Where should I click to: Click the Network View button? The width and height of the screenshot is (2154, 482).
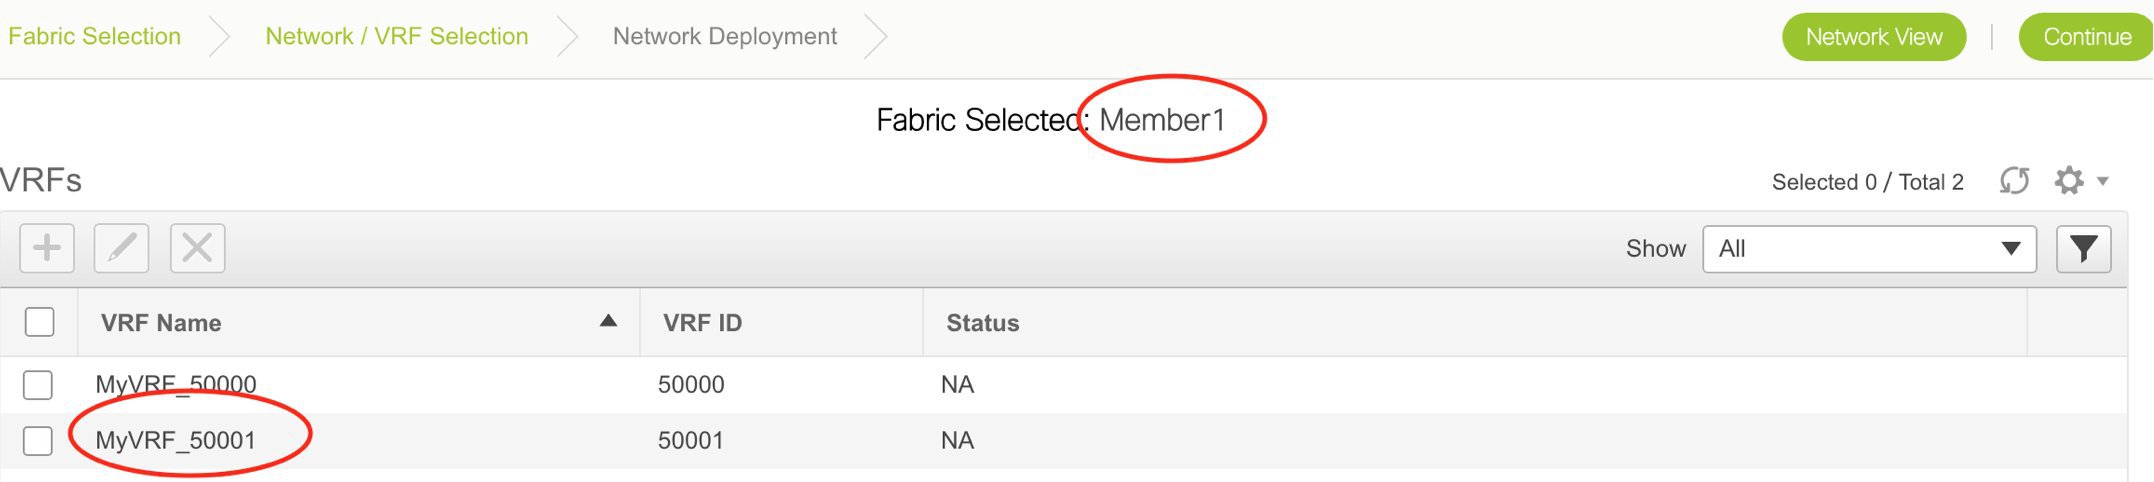(1874, 37)
